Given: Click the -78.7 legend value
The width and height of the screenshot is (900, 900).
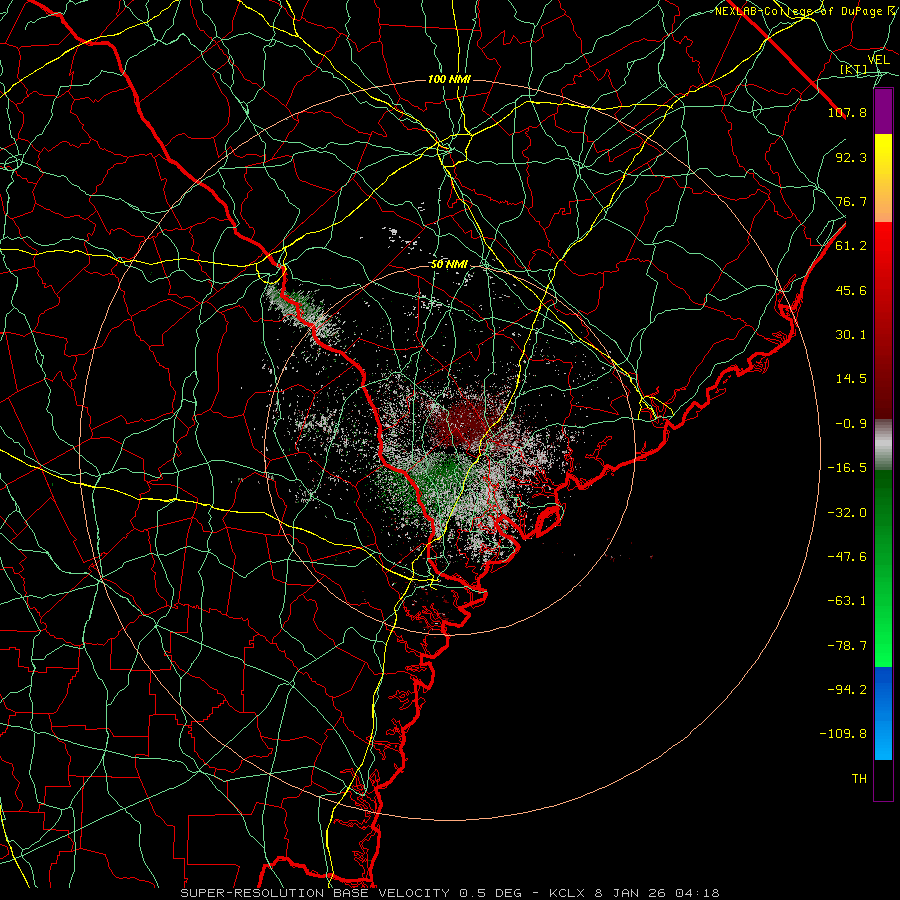Looking at the screenshot, I should click(x=847, y=646).
